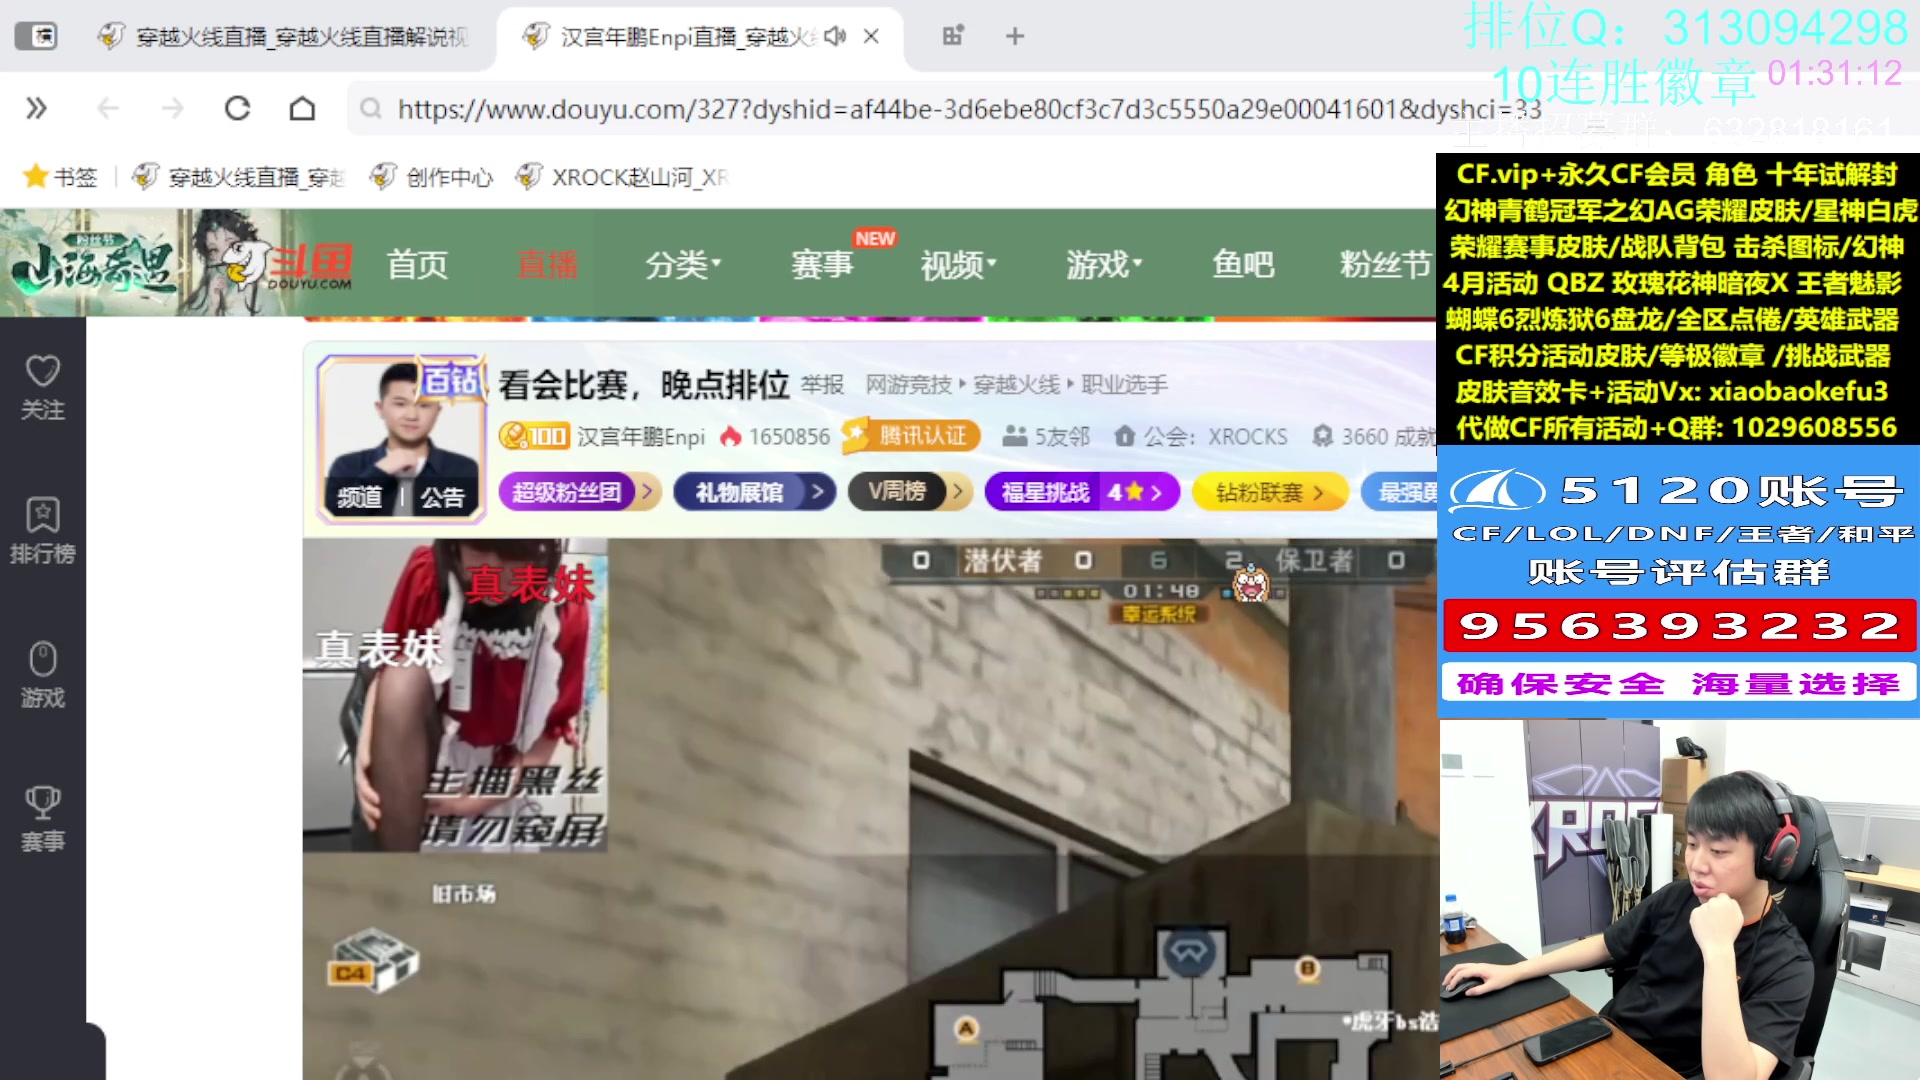The height and width of the screenshot is (1080, 1920).
Task: Open the 赛事 trophy icon in sidebar
Action: 43,819
